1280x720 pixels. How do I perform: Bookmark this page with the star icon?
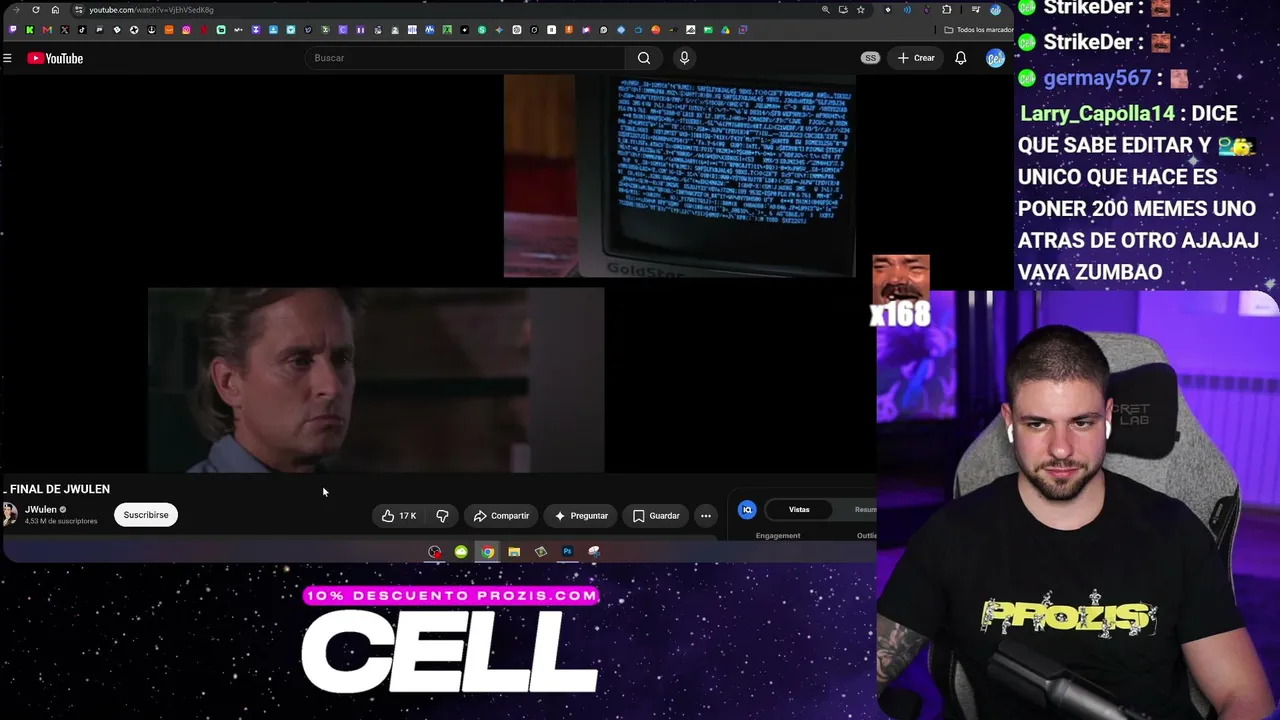tap(860, 10)
